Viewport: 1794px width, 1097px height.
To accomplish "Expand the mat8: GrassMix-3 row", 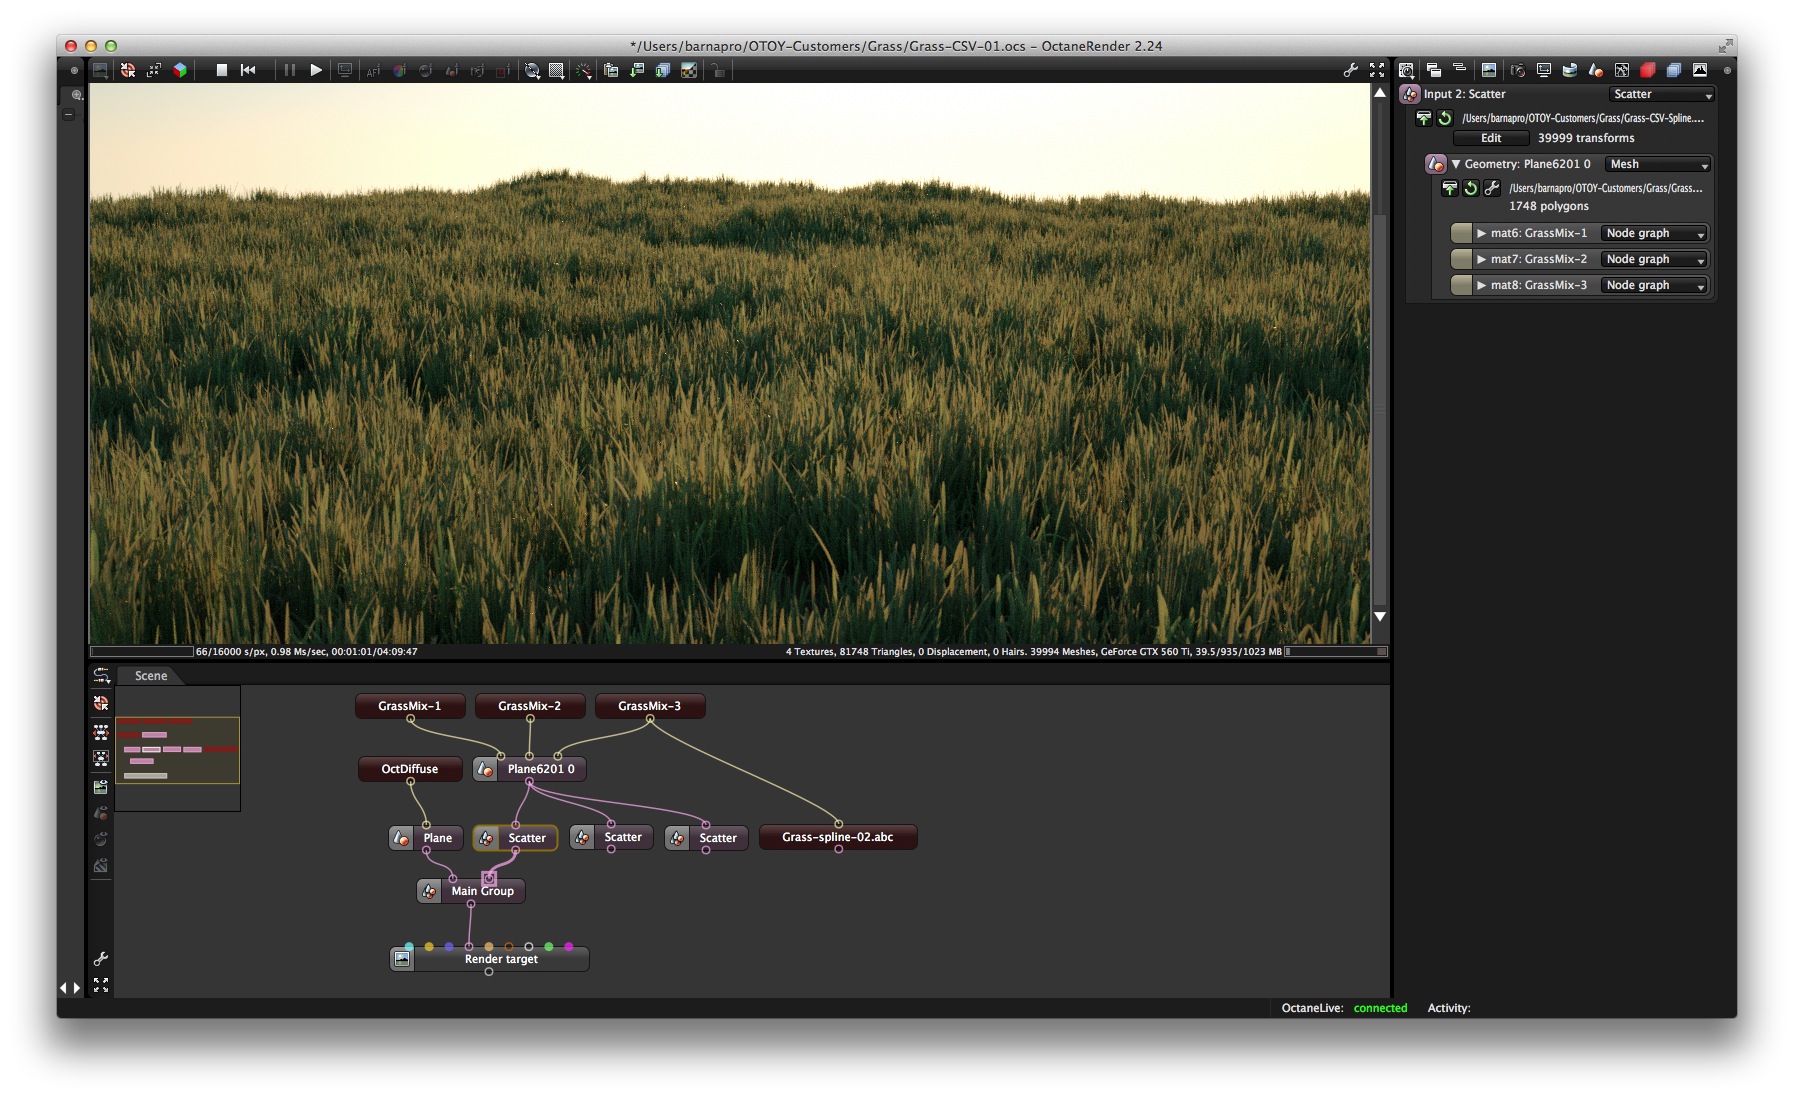I will (1482, 285).
